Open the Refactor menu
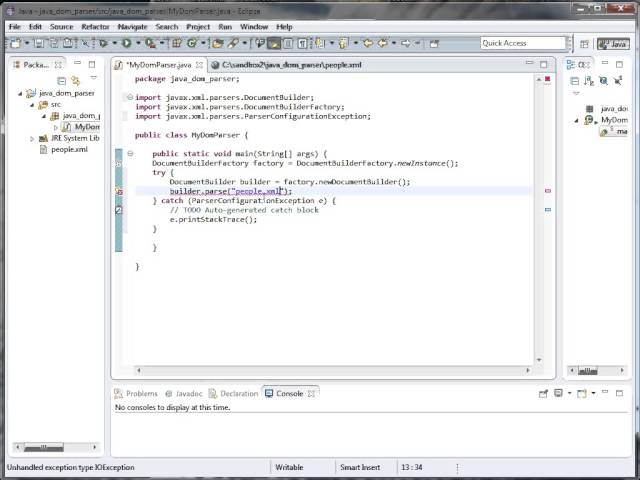Screen dimensions: 640x480 click(x=95, y=27)
